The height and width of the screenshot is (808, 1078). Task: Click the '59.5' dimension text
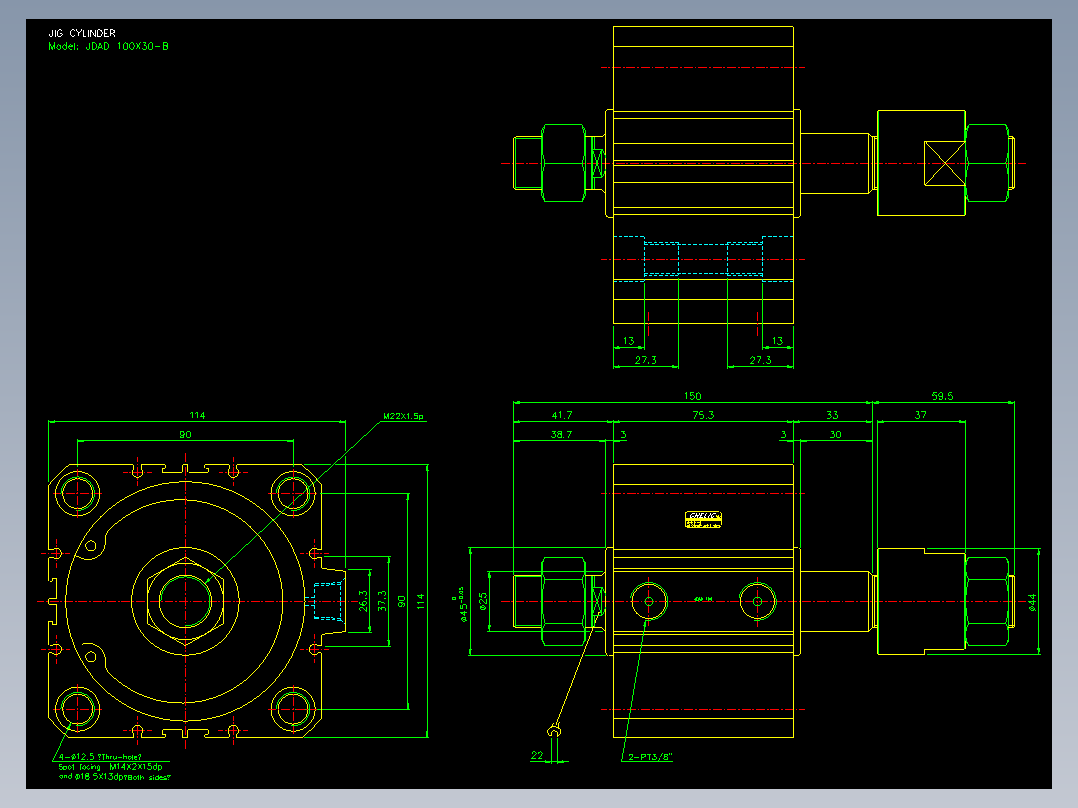click(942, 396)
